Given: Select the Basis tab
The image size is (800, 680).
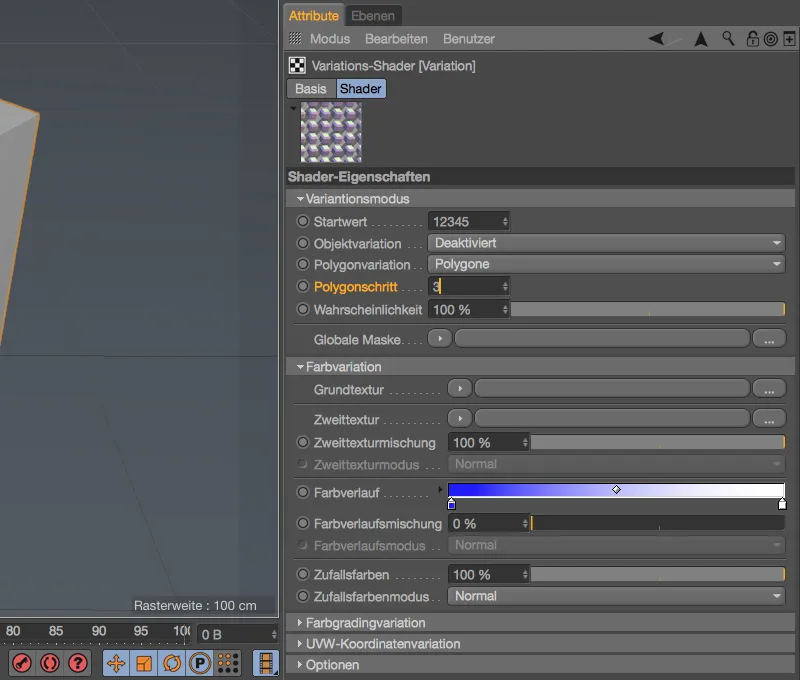Looking at the screenshot, I should 311,89.
